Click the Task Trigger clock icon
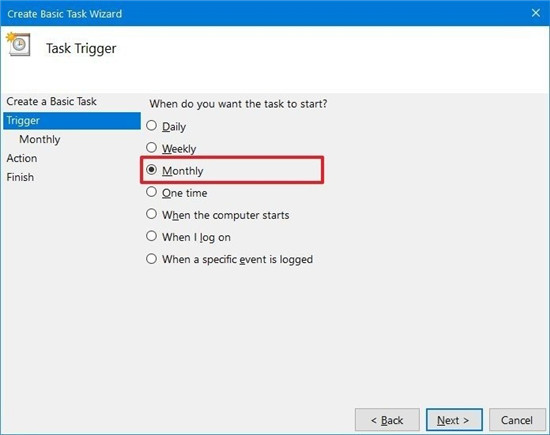Viewport: 550px width, 435px height. (x=18, y=44)
